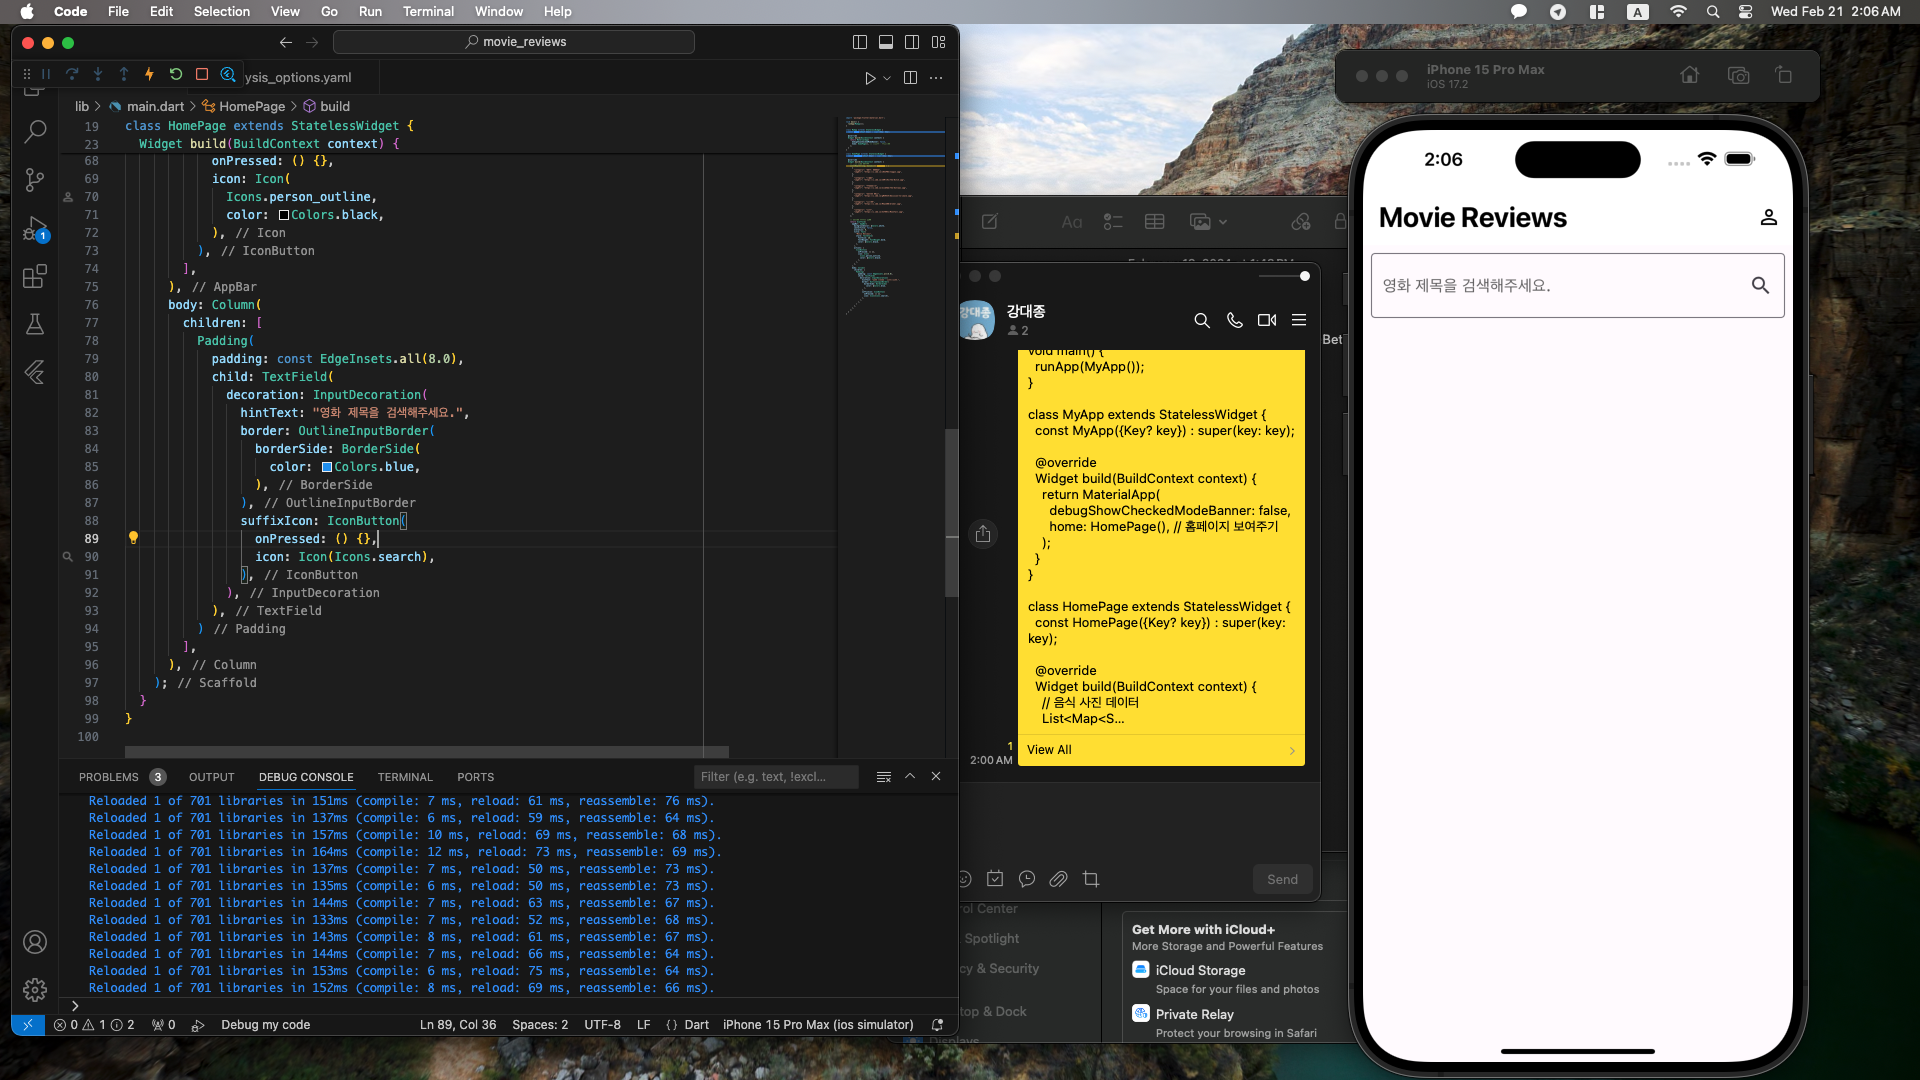The width and height of the screenshot is (1920, 1080).
Task: Switch to the OUTPUT panel tab
Action: [212, 777]
